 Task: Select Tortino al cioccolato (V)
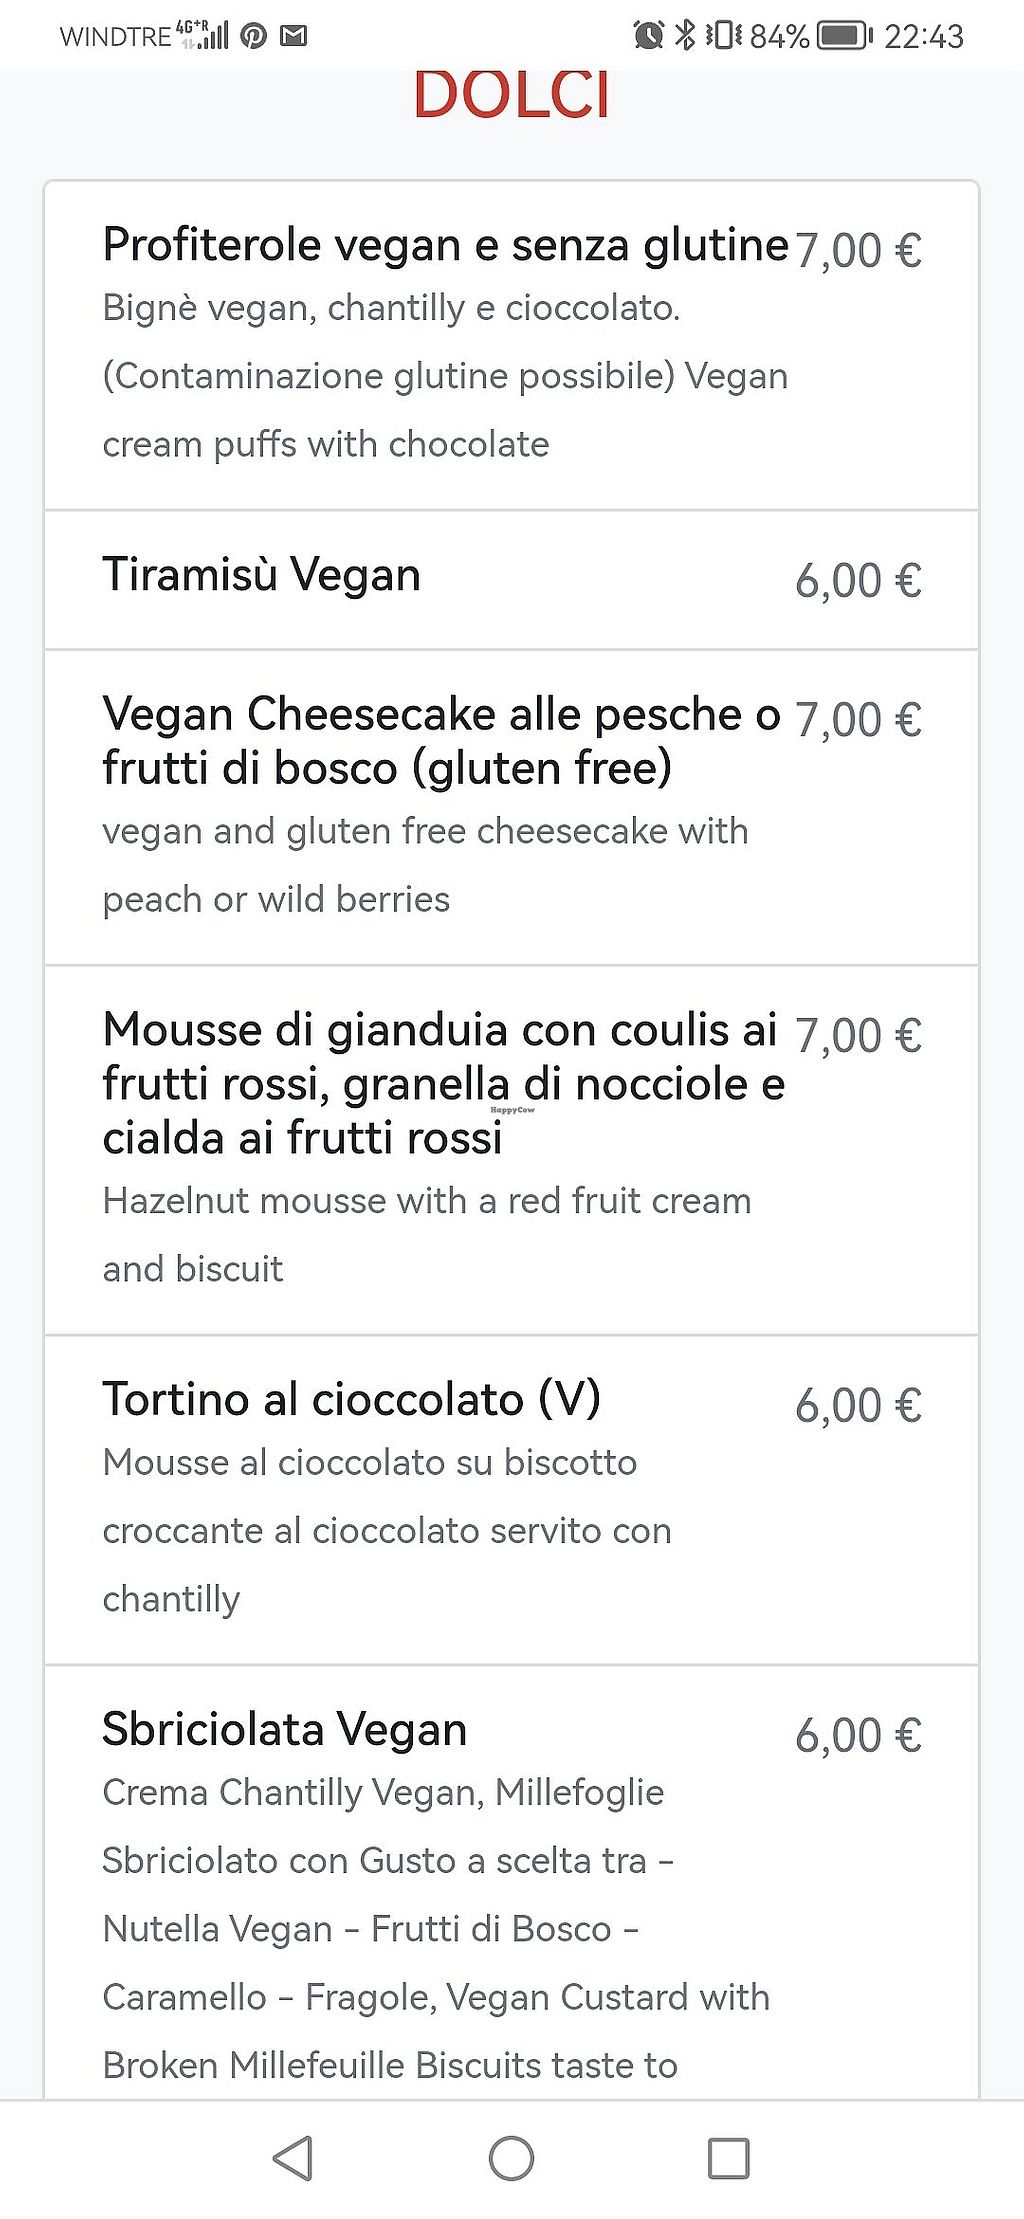351,1398
